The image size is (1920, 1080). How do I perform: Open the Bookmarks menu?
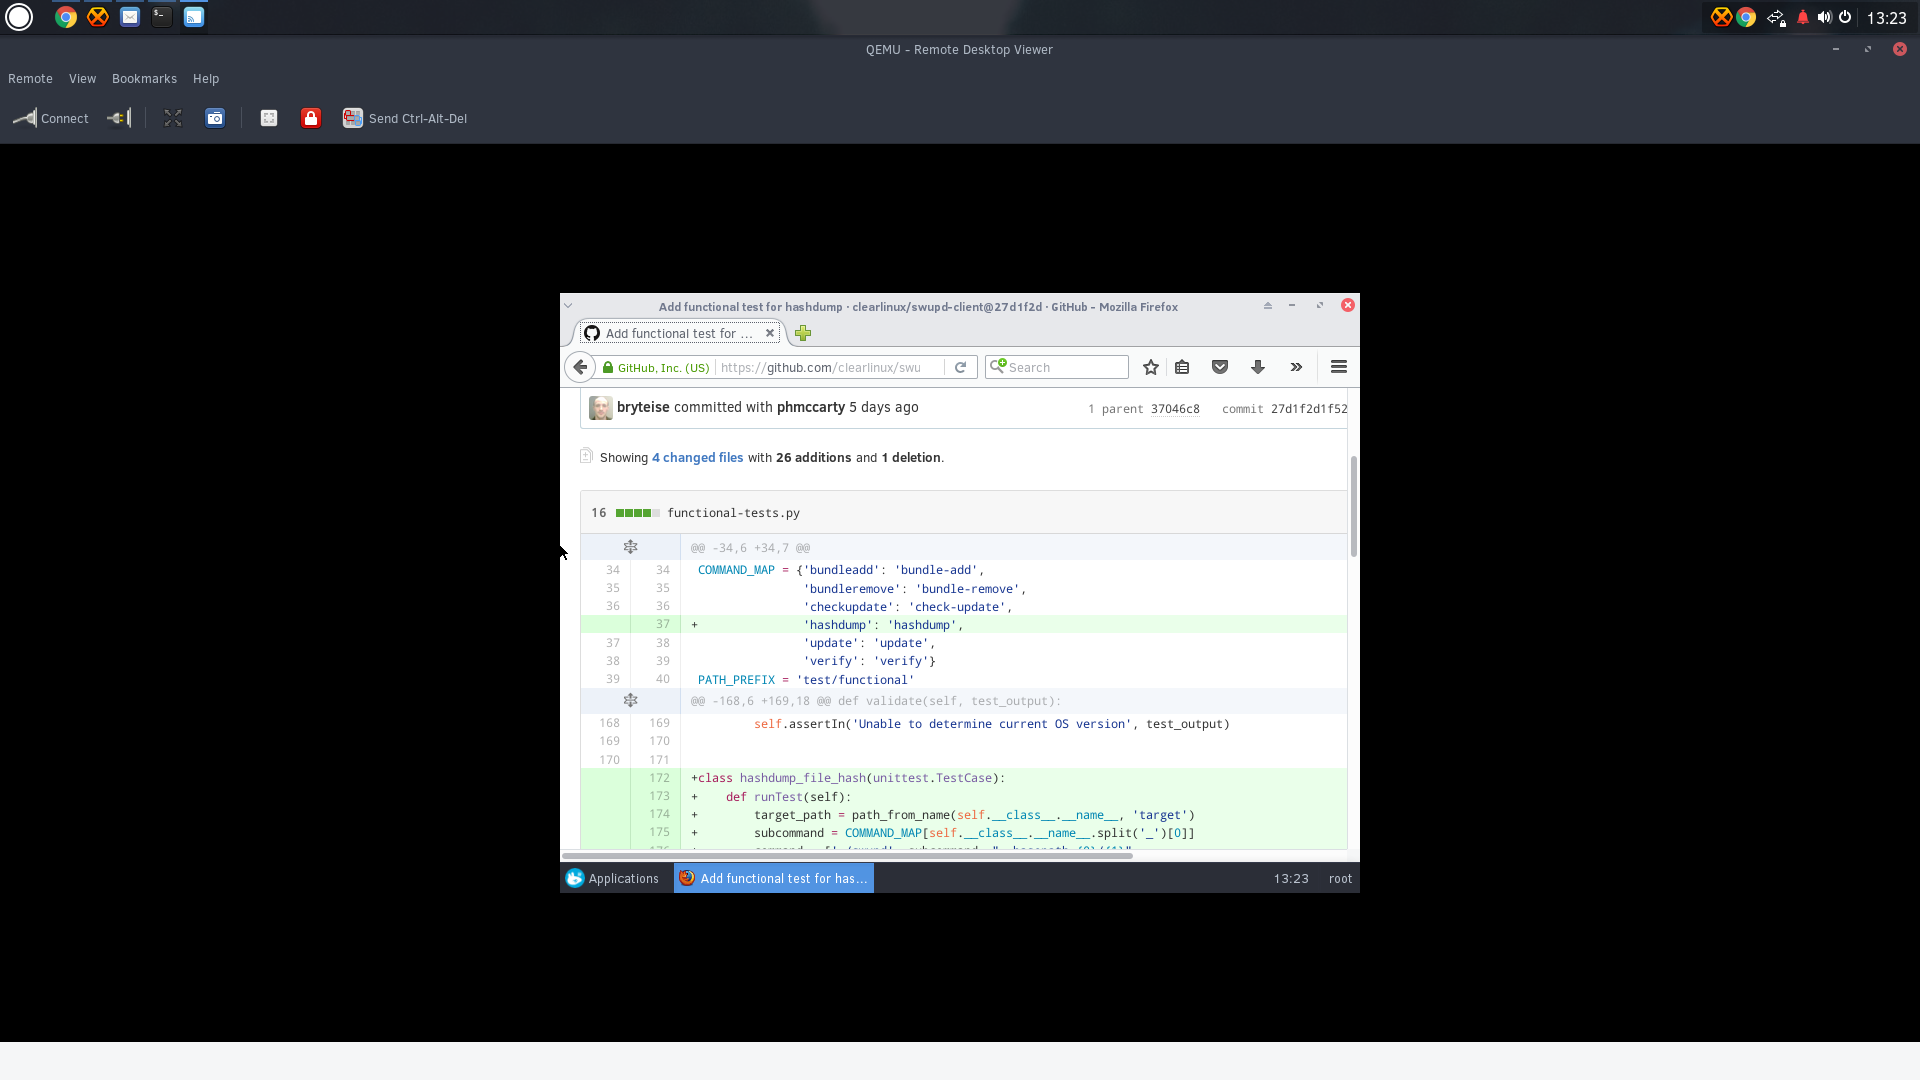144,79
